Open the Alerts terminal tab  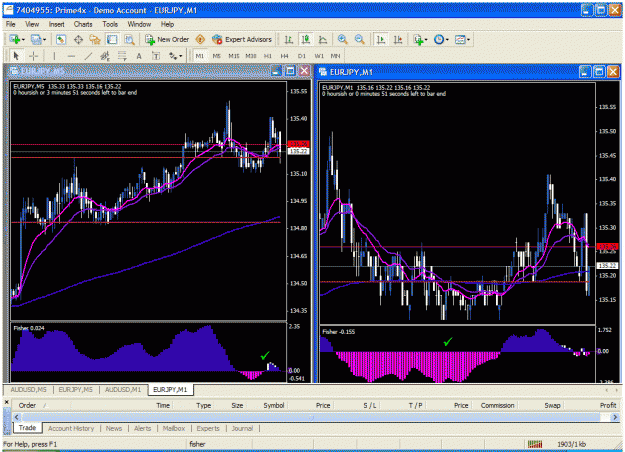[x=142, y=428]
